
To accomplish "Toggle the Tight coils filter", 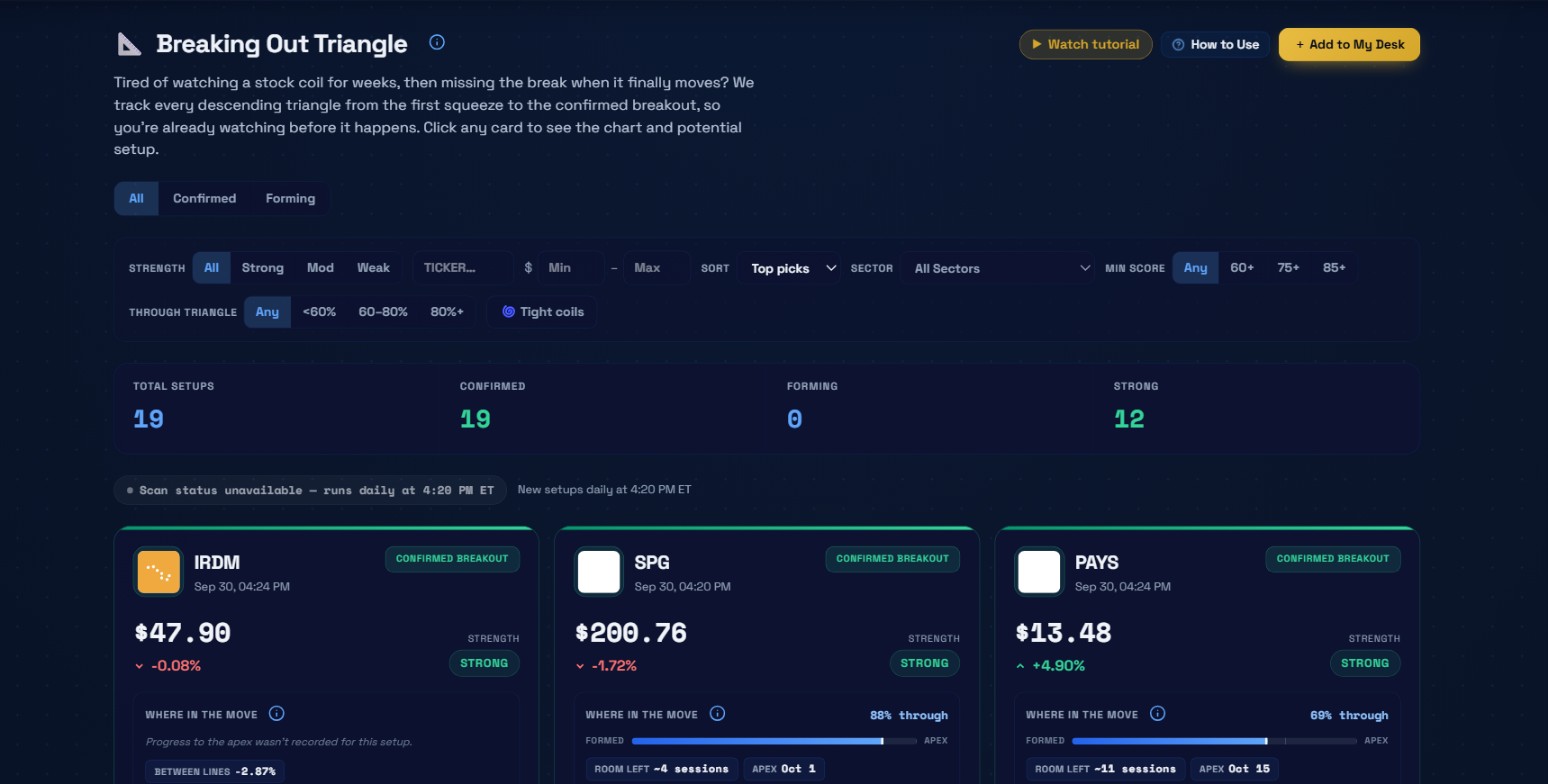I will pos(542,312).
